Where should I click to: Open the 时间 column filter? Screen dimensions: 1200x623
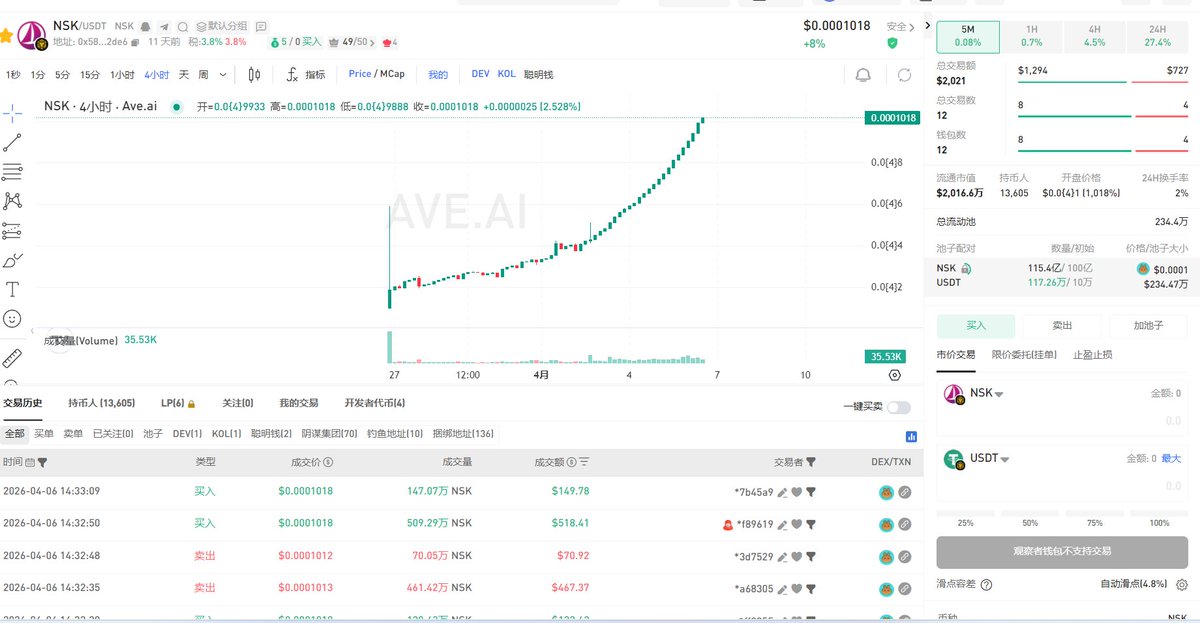[x=42, y=462]
